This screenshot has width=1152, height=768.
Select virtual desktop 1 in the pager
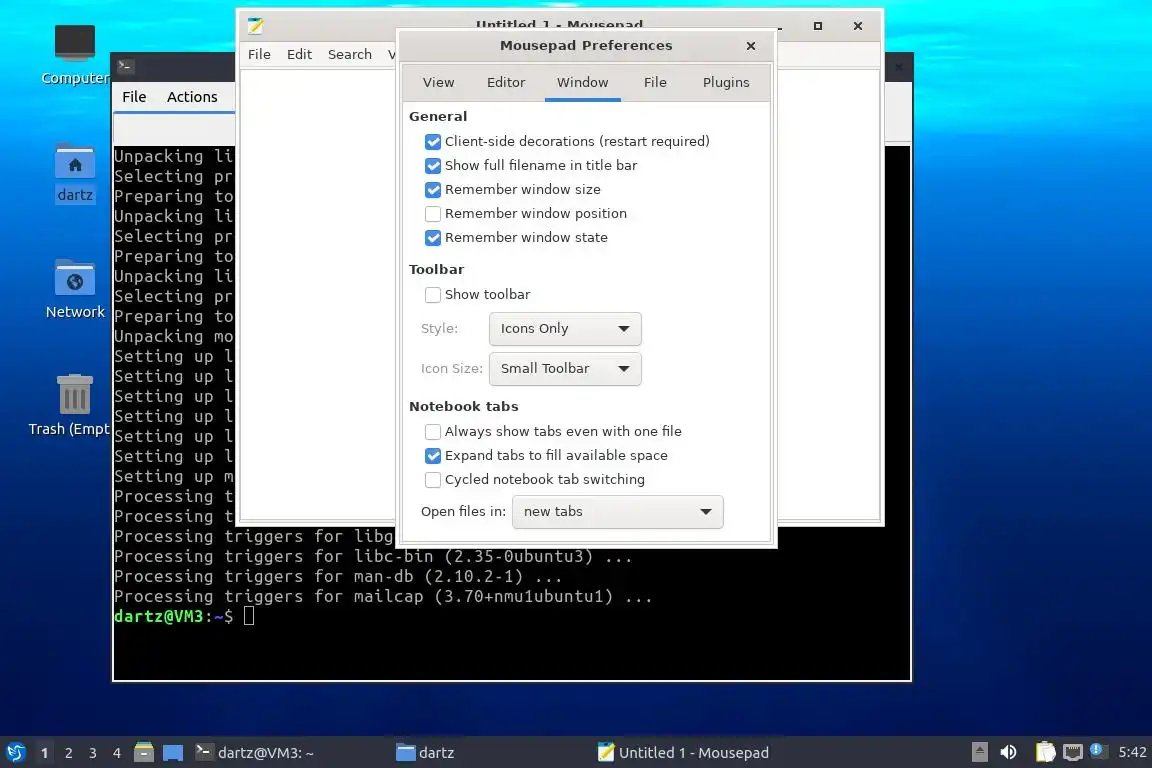(x=44, y=753)
